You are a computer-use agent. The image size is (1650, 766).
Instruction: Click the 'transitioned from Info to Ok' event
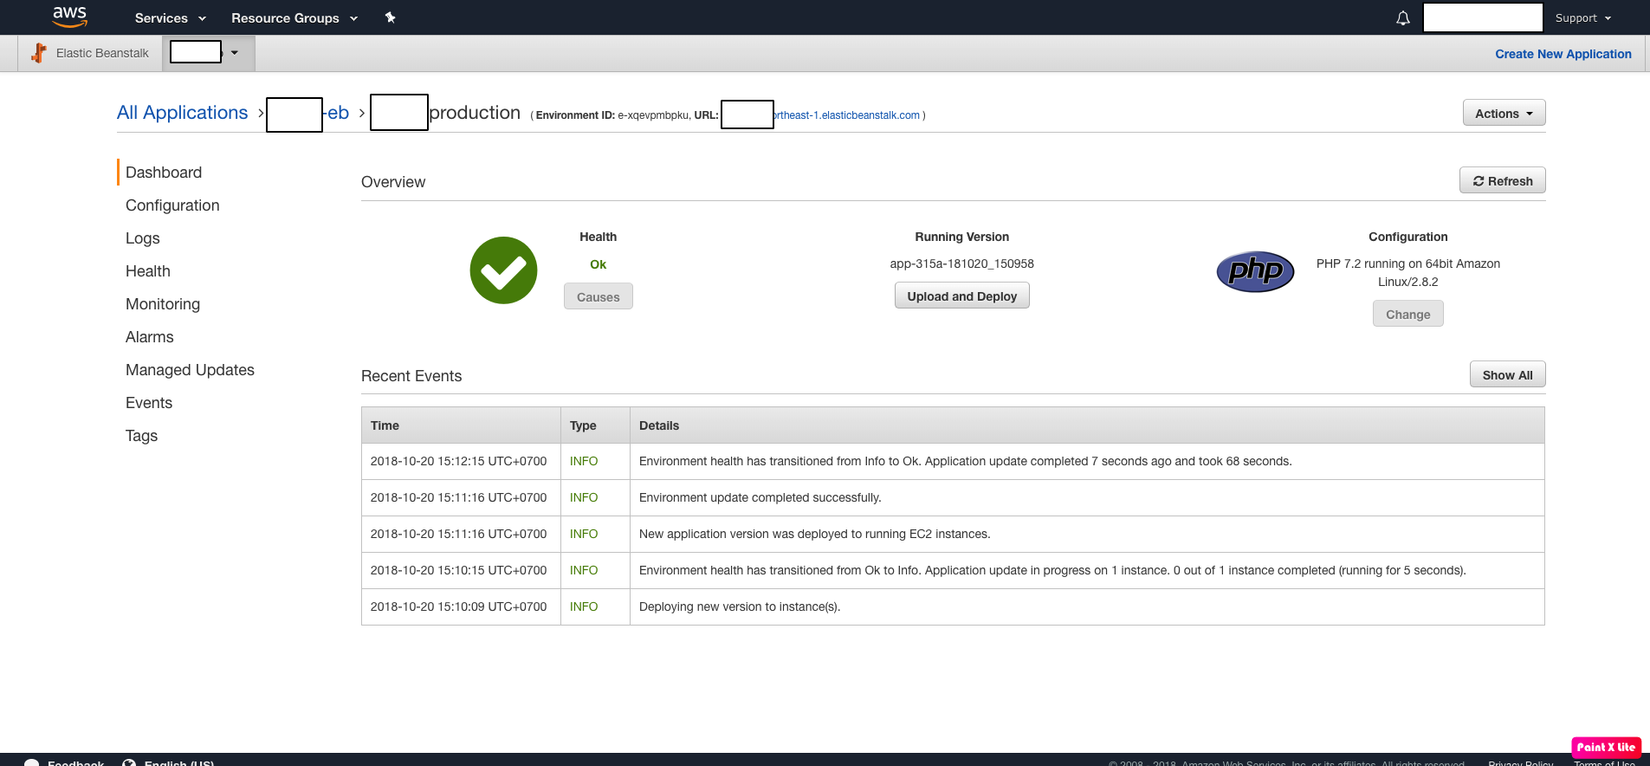965,461
